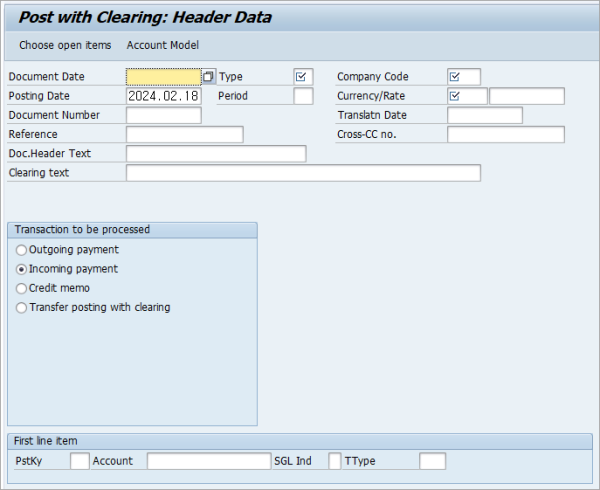Select Credit memo radio button
Viewport: 600px width, 490px height.
(x=21, y=288)
